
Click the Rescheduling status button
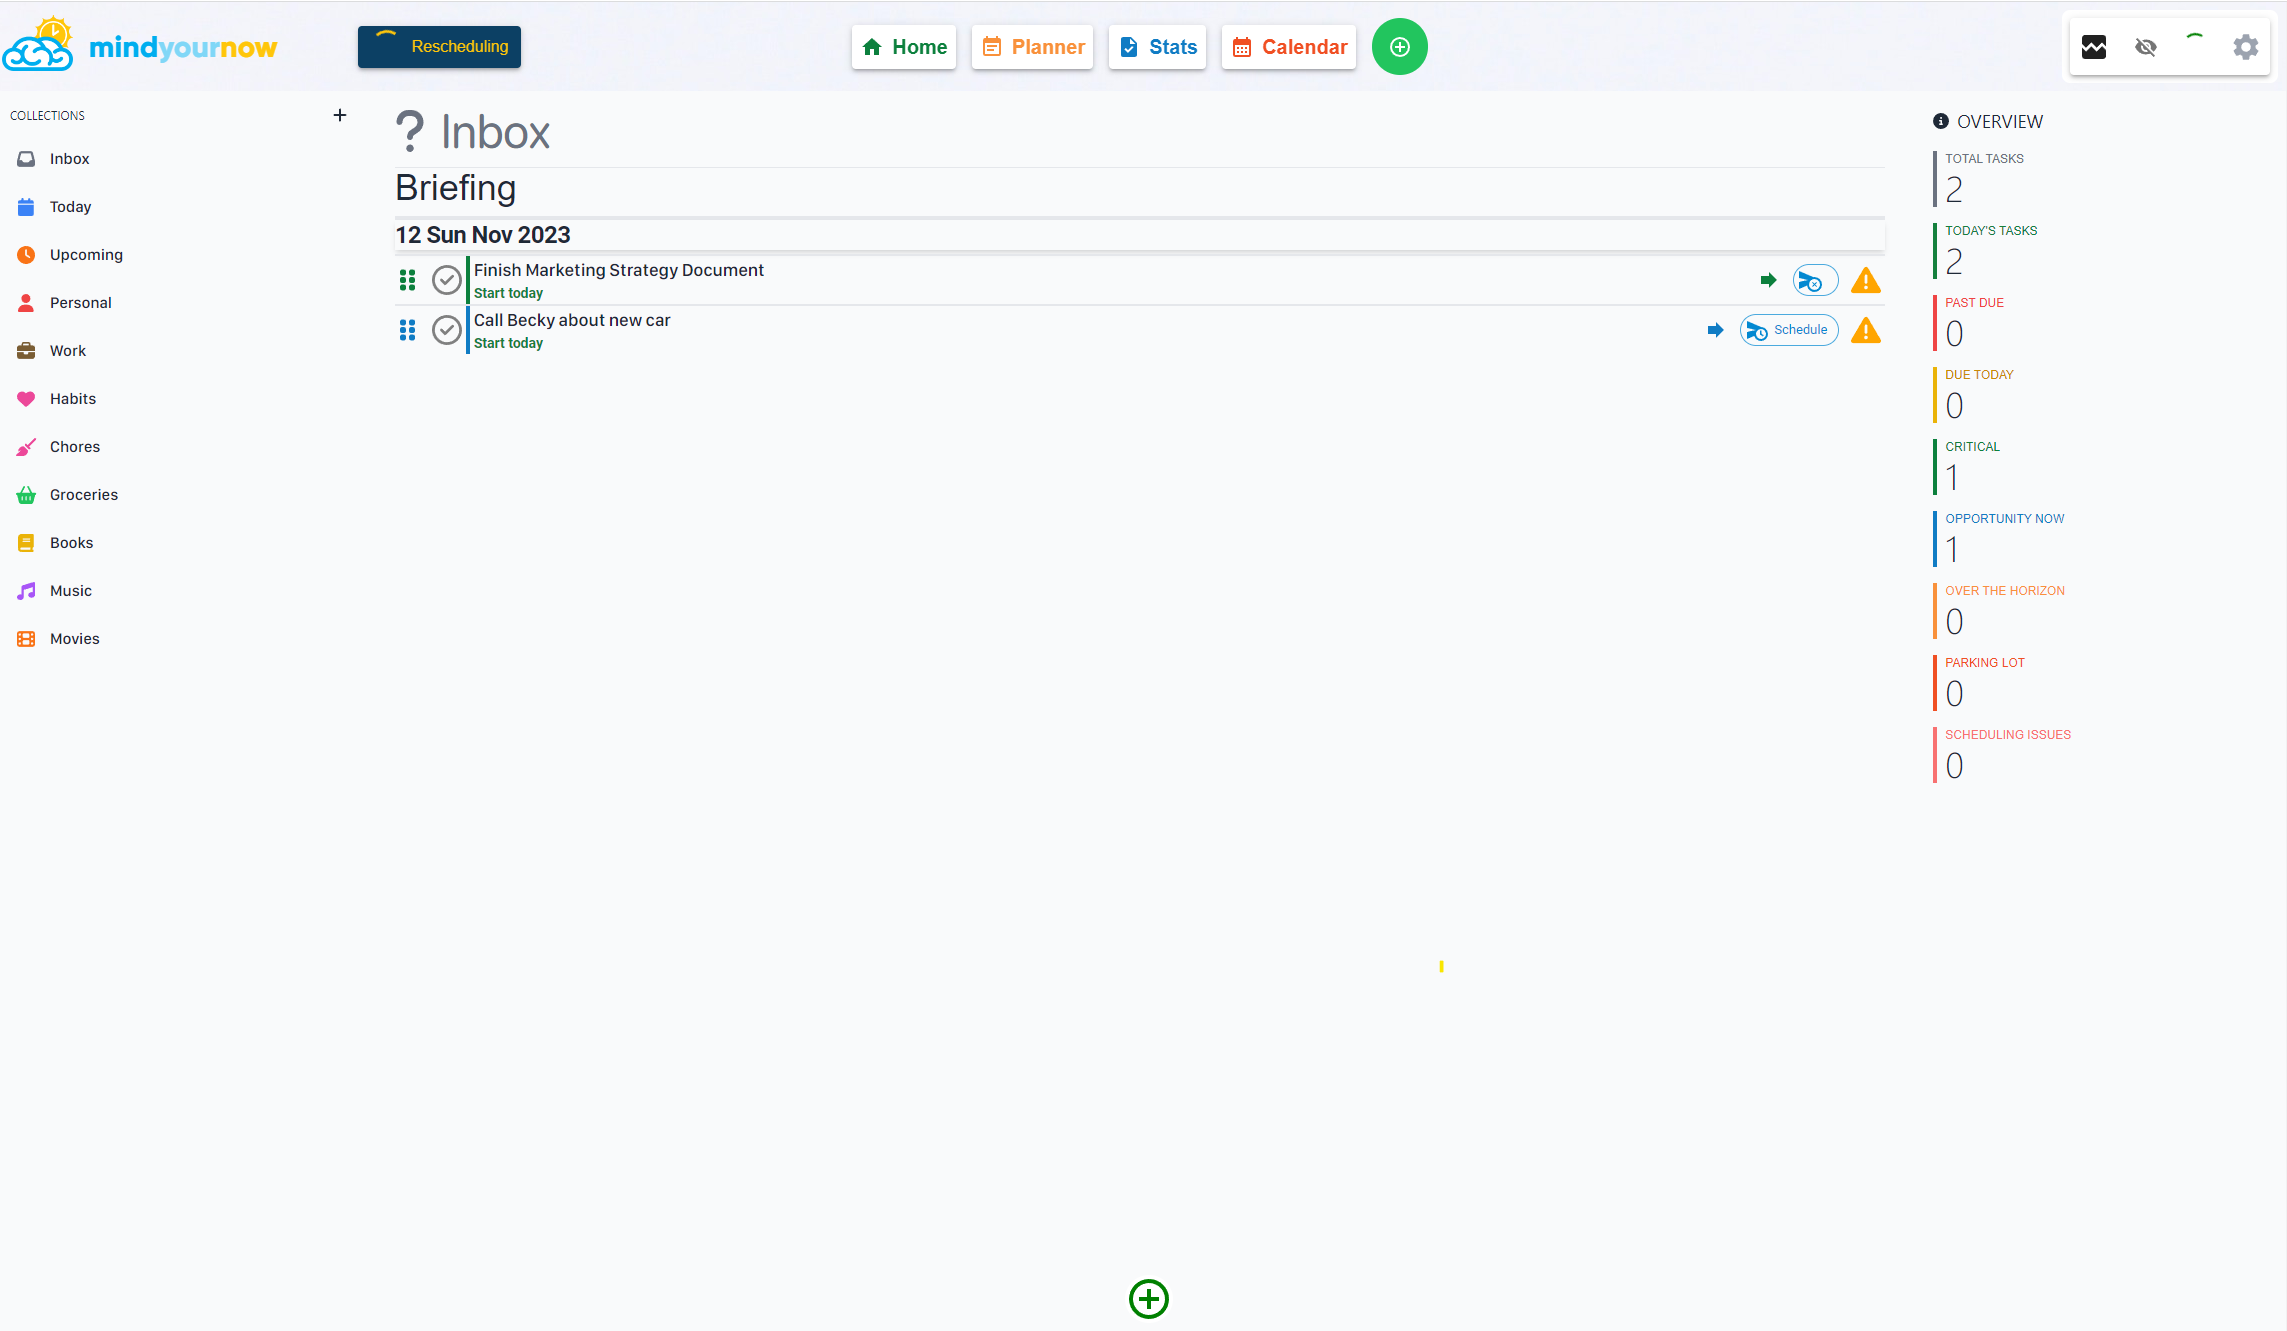point(439,47)
